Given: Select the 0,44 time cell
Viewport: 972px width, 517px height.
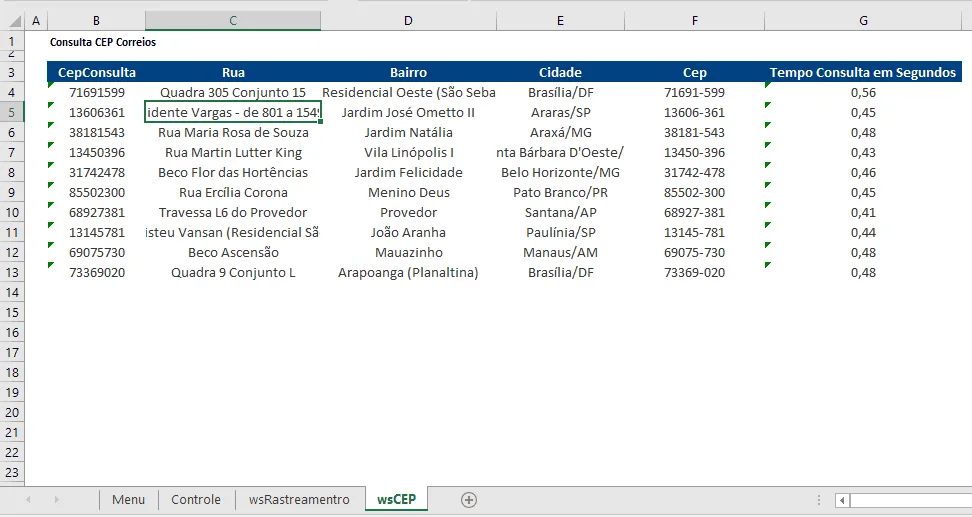Looking at the screenshot, I should 864,232.
